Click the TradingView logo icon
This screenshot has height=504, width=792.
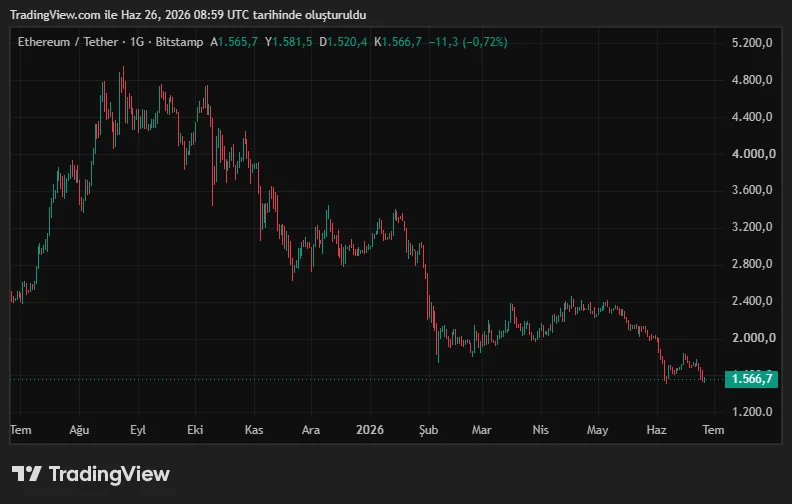(x=26, y=474)
